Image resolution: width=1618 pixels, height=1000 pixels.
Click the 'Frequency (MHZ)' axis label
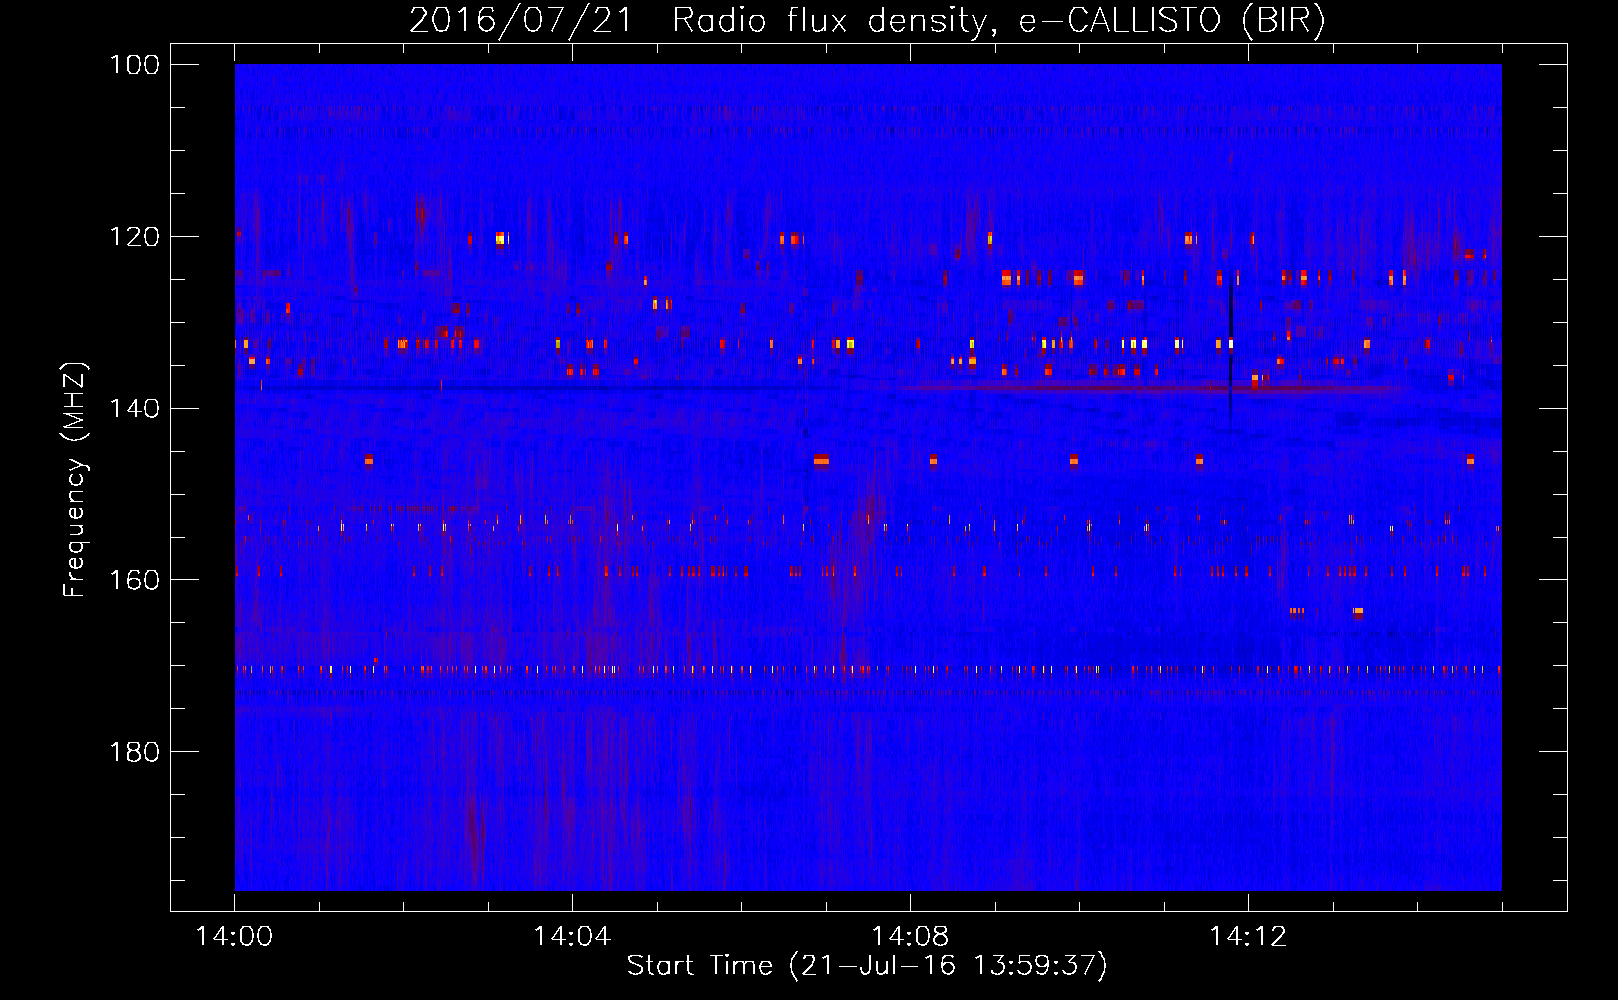(x=75, y=479)
